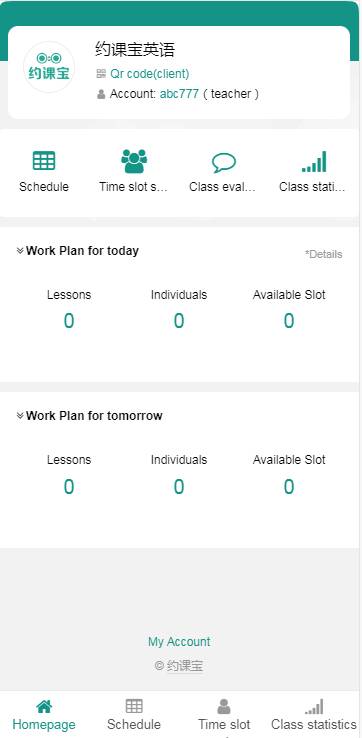
Task: Open the Schedule grid icon shortcut
Action: [x=44, y=161]
